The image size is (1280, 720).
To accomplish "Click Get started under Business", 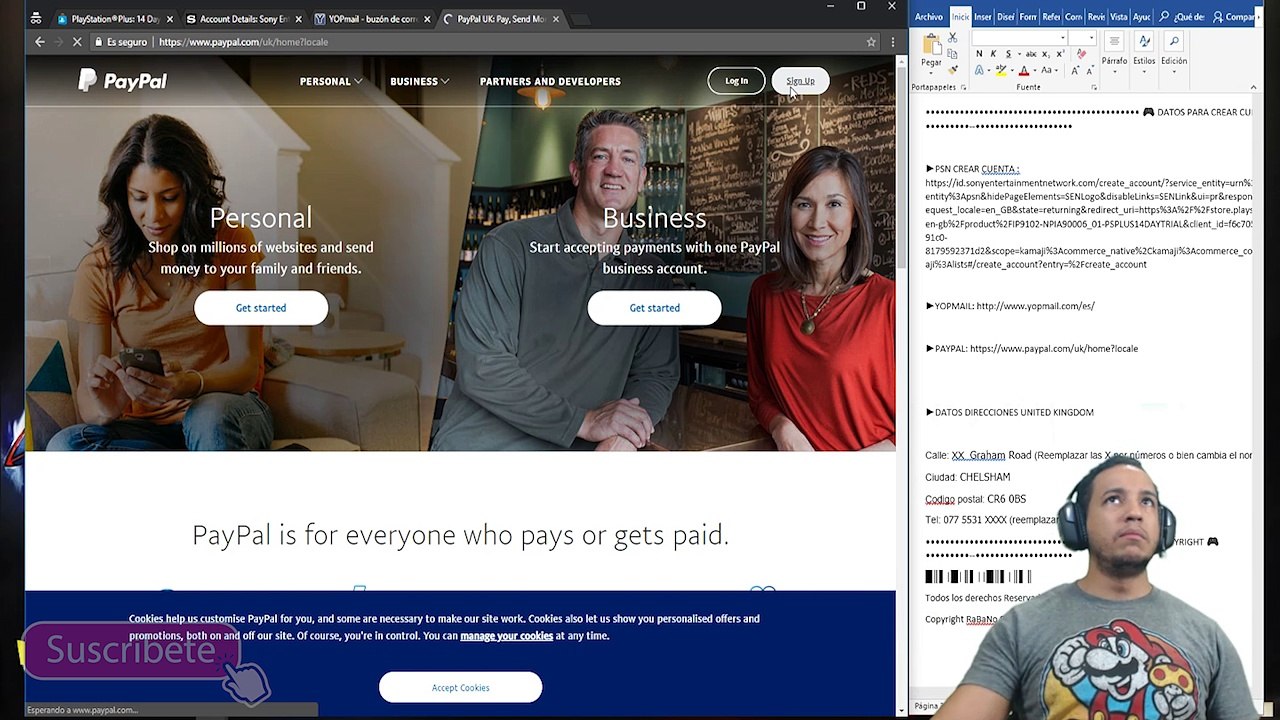I will [x=654, y=308].
